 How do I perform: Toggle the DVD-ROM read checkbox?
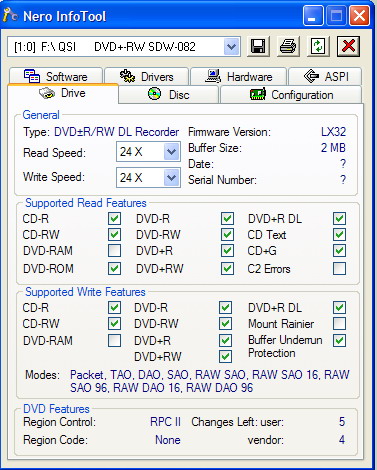(114, 268)
